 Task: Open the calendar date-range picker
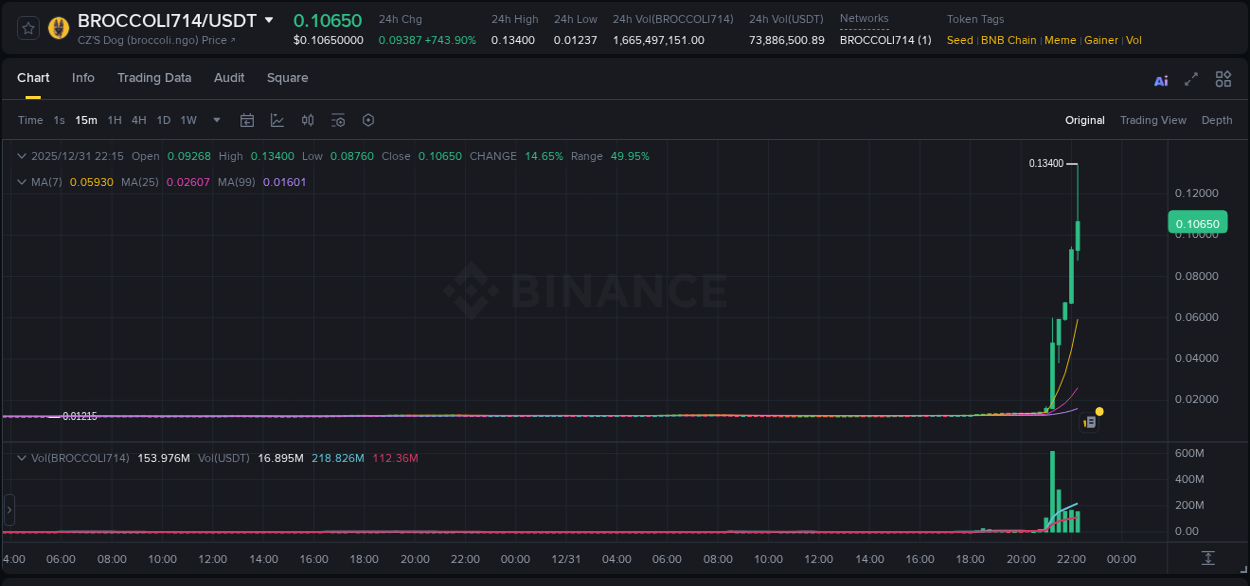tap(247, 120)
